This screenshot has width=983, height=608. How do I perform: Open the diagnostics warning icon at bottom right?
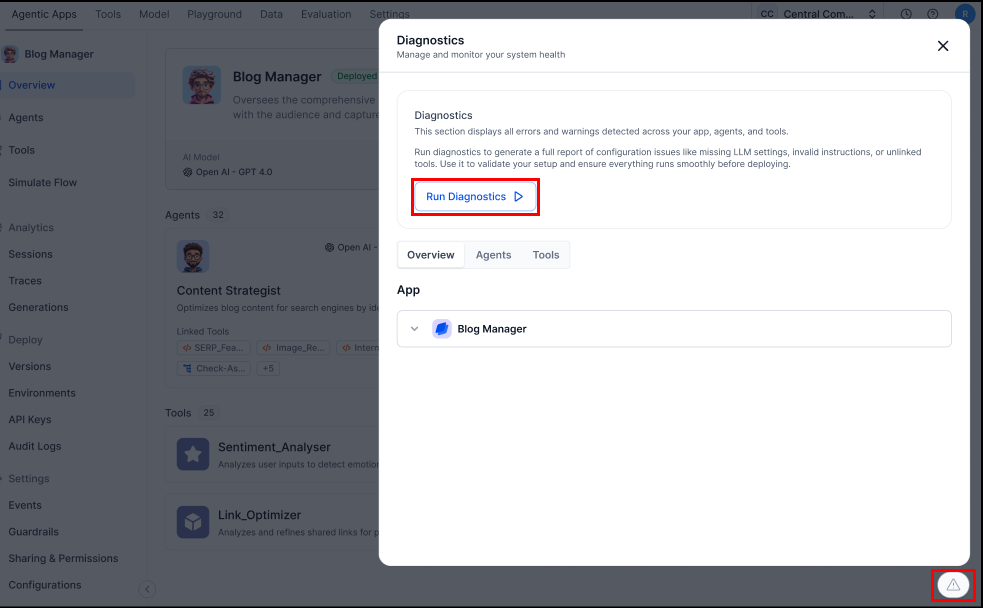pyautogui.click(x=952, y=585)
